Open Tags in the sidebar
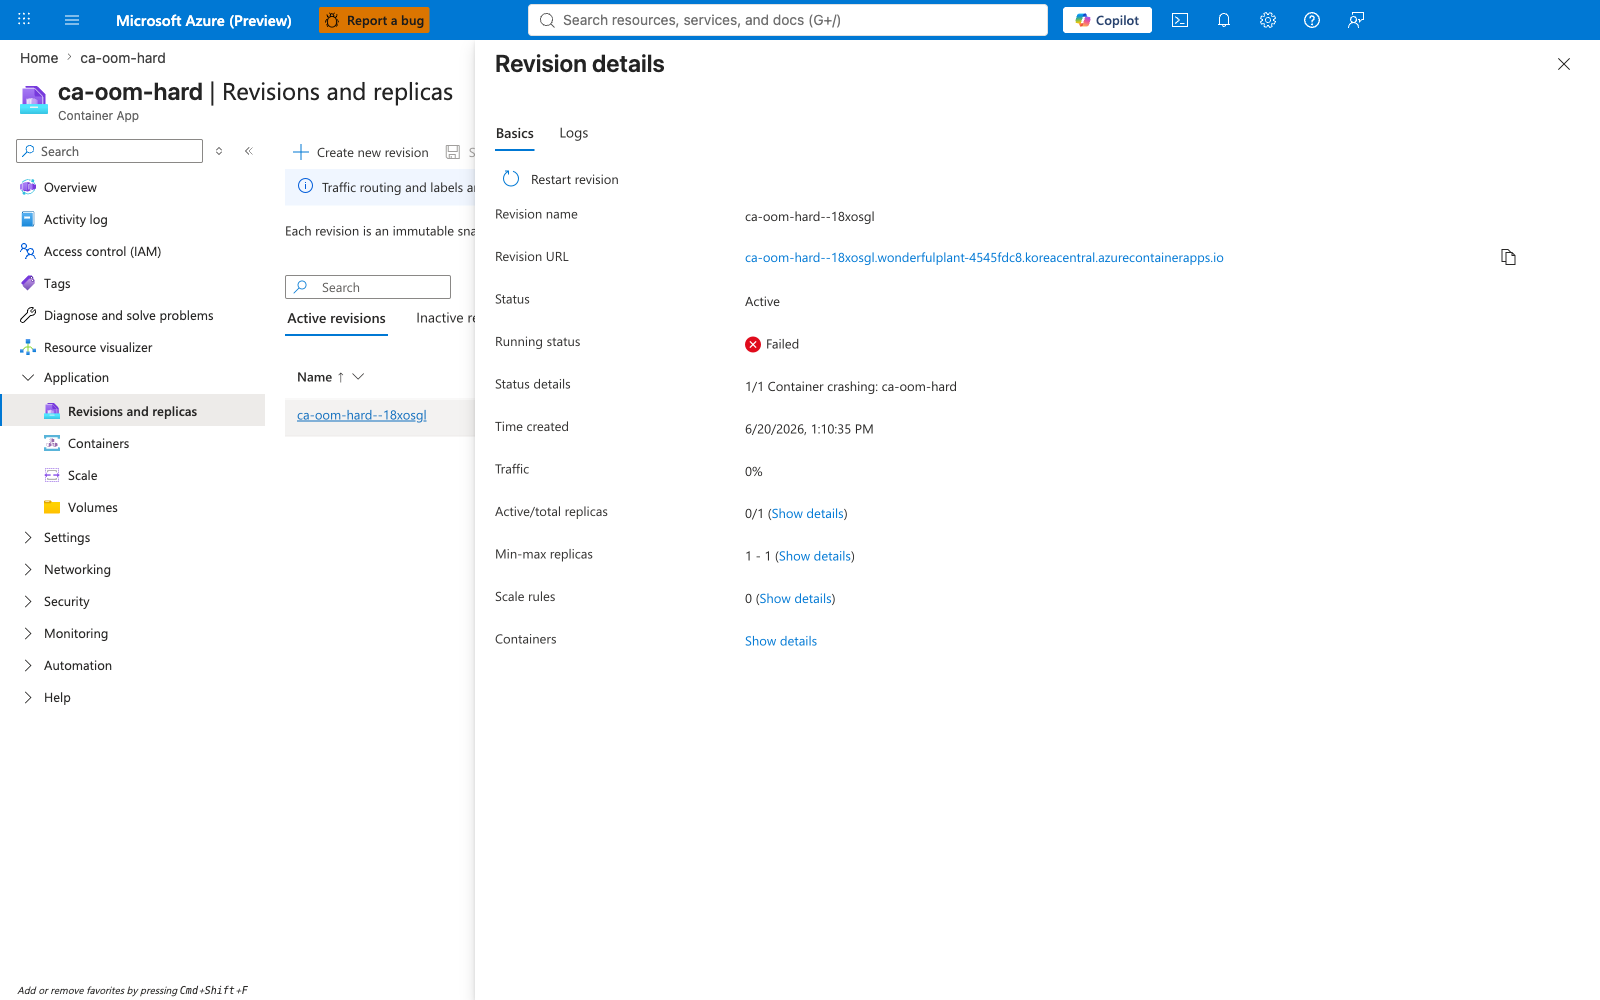The width and height of the screenshot is (1600, 1000). [x=57, y=283]
